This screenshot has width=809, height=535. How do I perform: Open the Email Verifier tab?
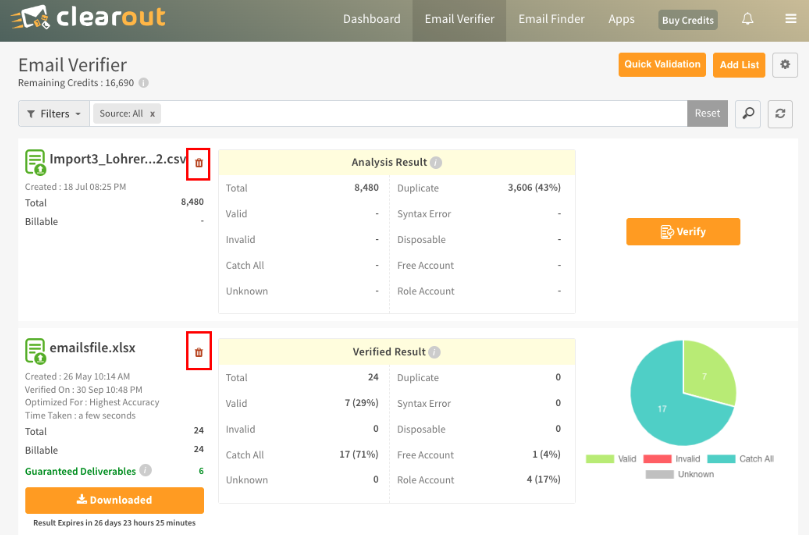(x=459, y=19)
